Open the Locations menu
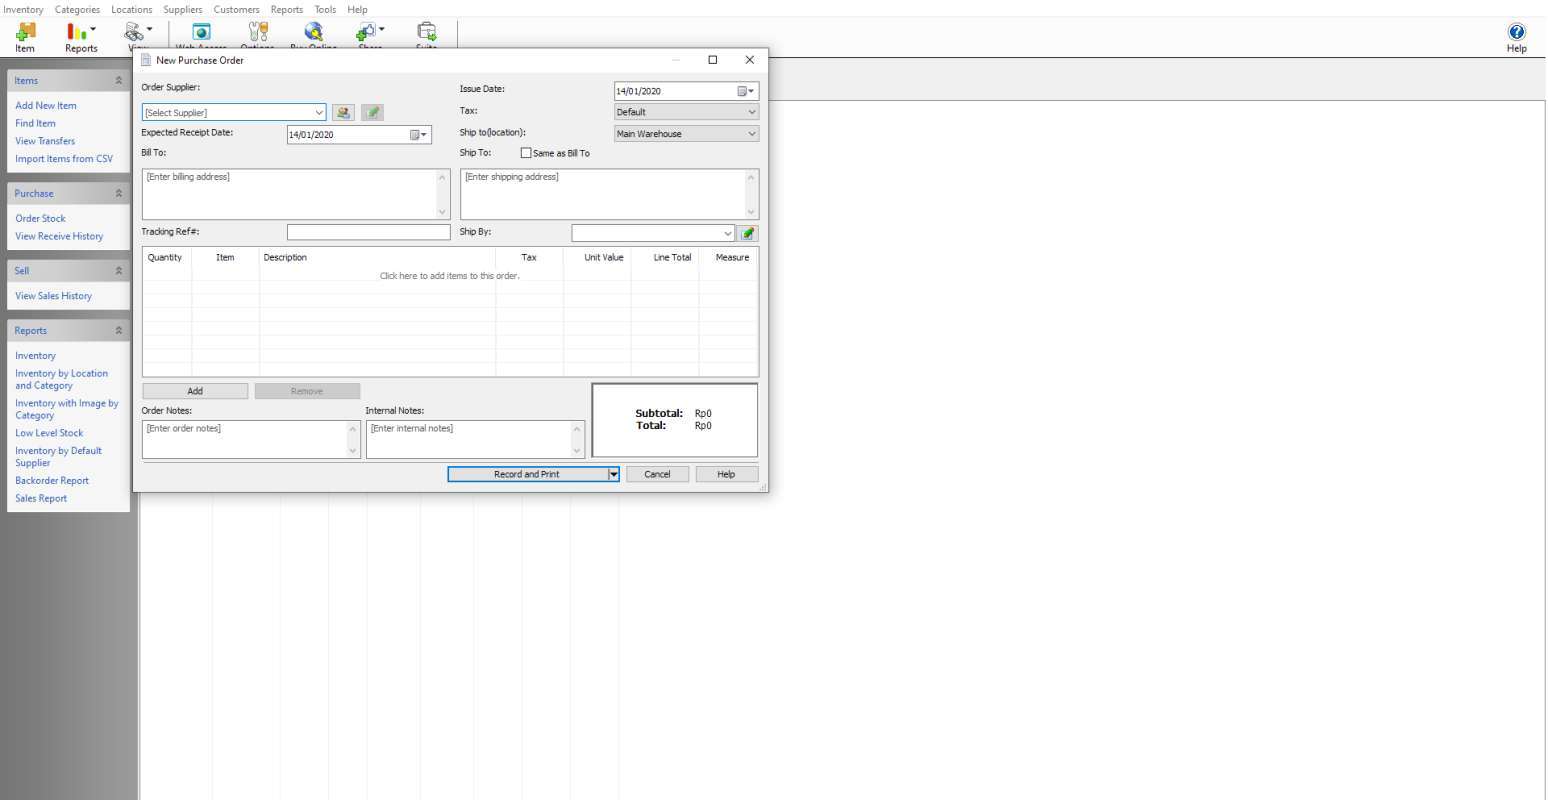The image size is (1548, 800). (x=131, y=9)
